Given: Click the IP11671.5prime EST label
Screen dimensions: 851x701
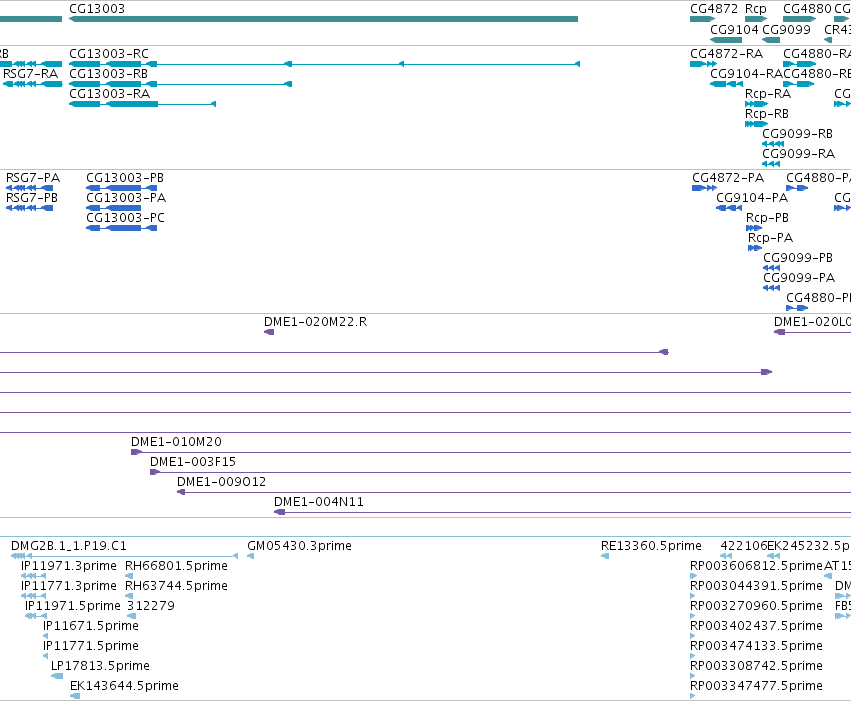Looking at the screenshot, I should (91, 627).
